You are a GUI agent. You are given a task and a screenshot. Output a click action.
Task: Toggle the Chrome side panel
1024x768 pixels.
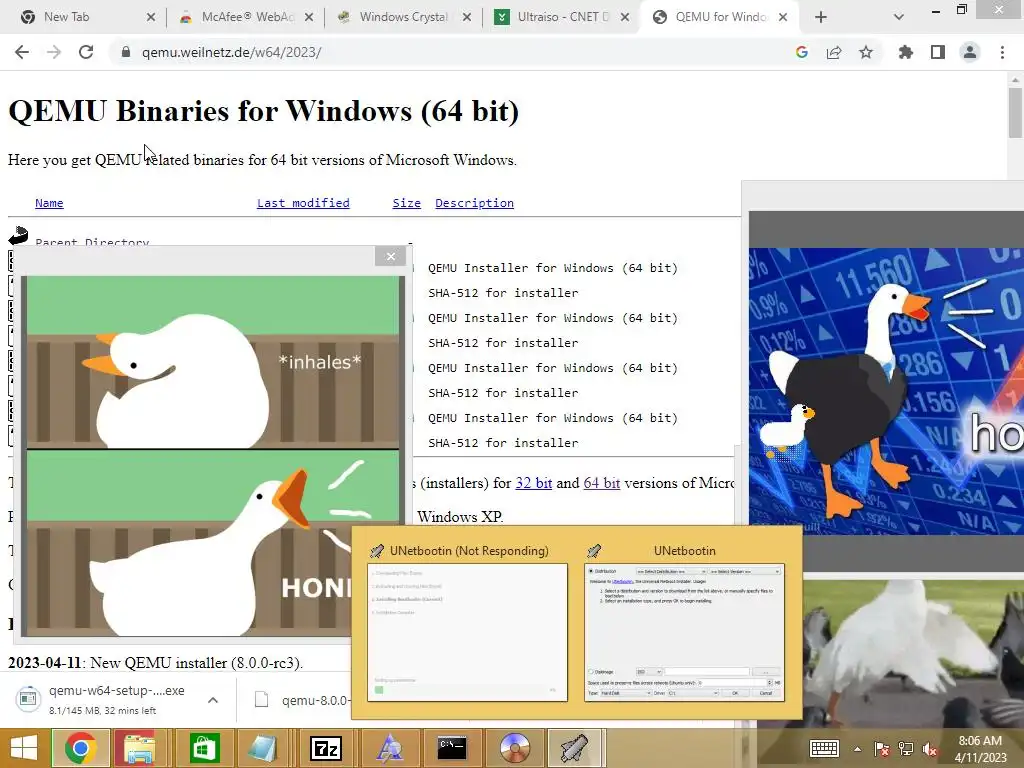(x=938, y=52)
